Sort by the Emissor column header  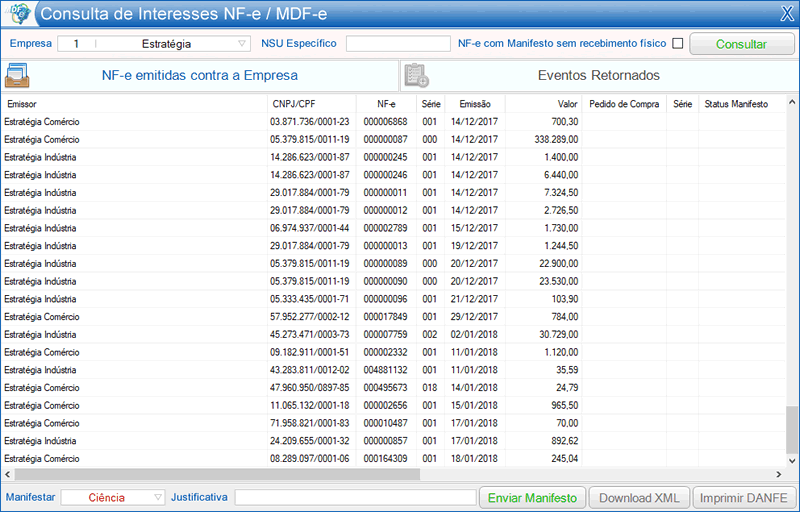click(x=134, y=104)
